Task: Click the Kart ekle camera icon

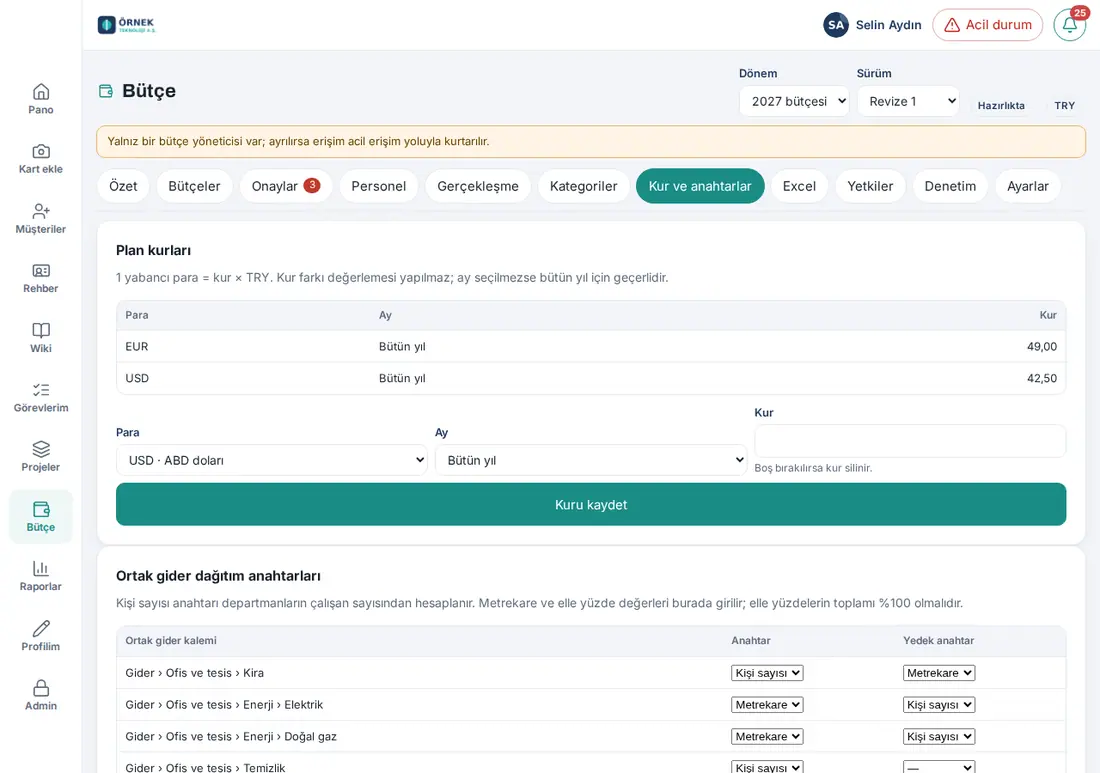Action: point(41,152)
